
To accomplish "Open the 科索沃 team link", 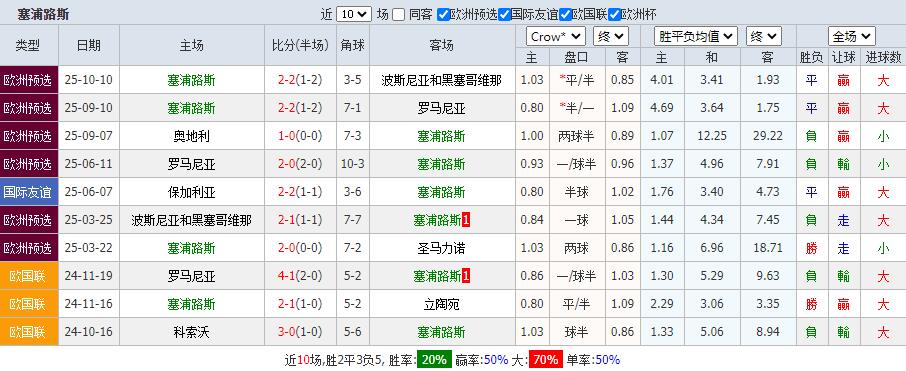I will pyautogui.click(x=191, y=332).
